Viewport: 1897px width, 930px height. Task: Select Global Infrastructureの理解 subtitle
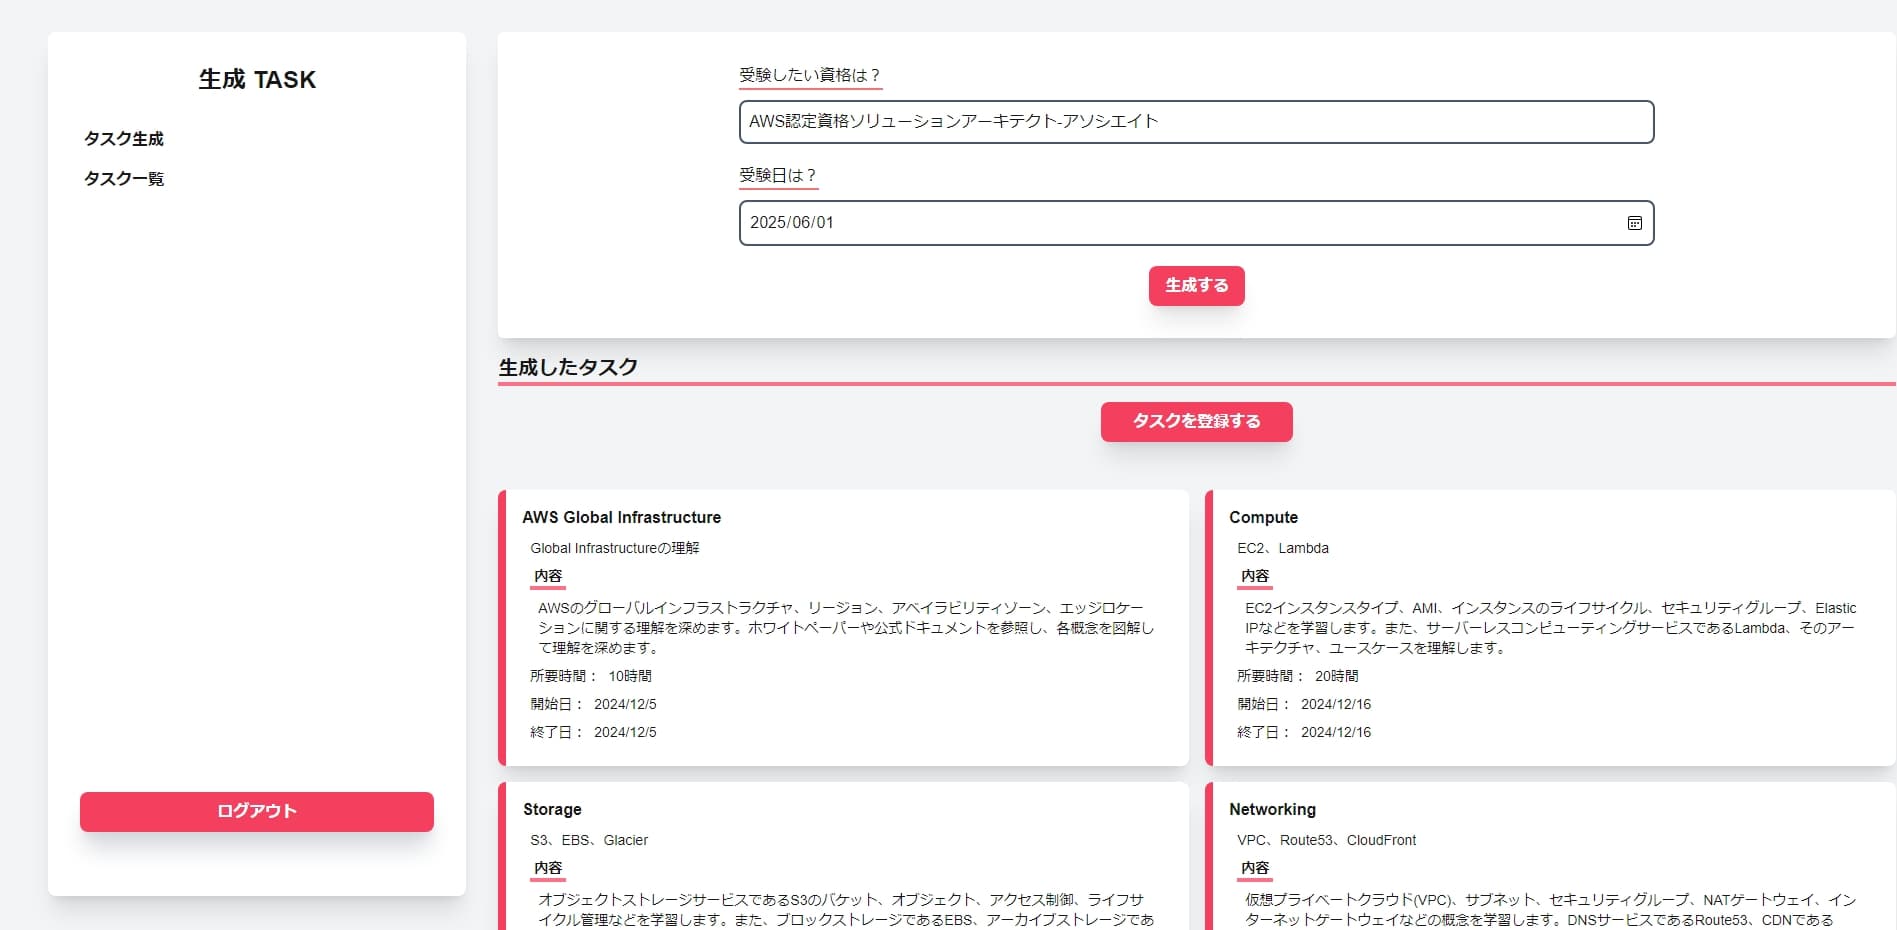[x=615, y=548]
